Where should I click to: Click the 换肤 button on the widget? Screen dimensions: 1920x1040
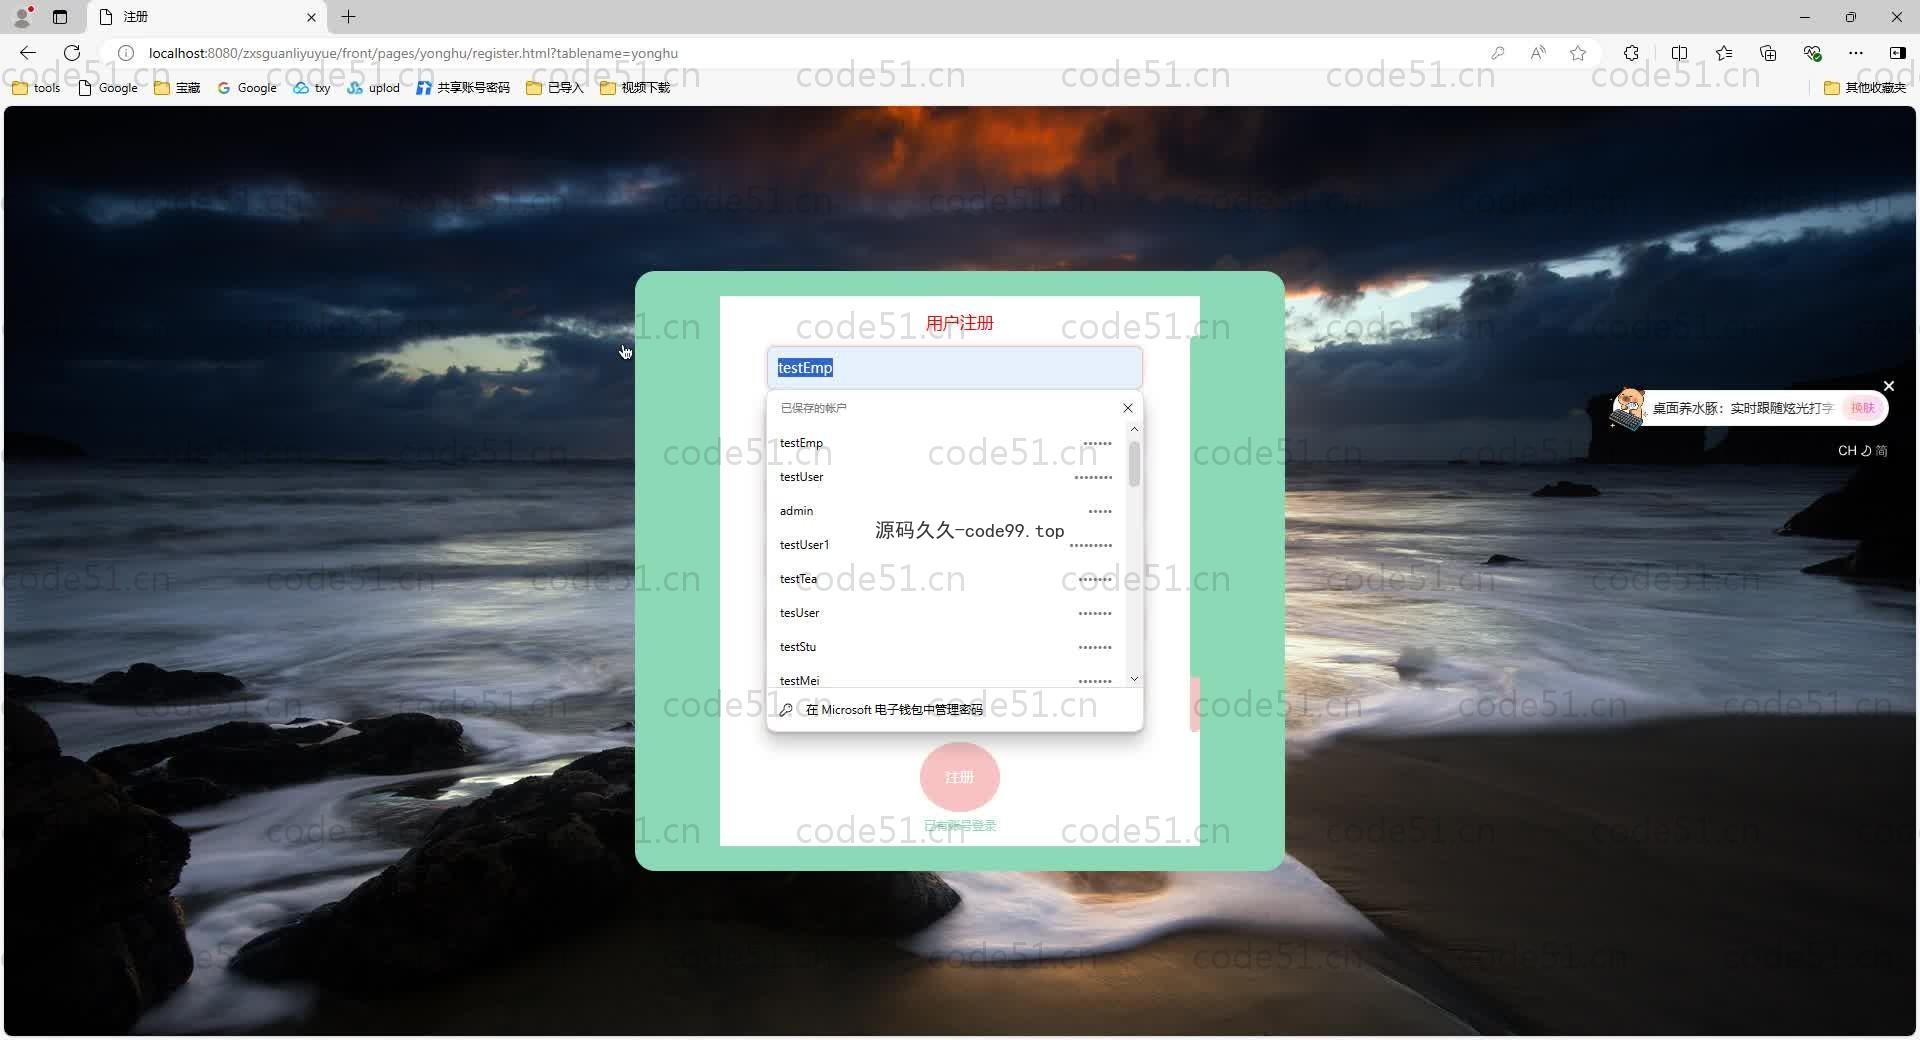(x=1862, y=408)
